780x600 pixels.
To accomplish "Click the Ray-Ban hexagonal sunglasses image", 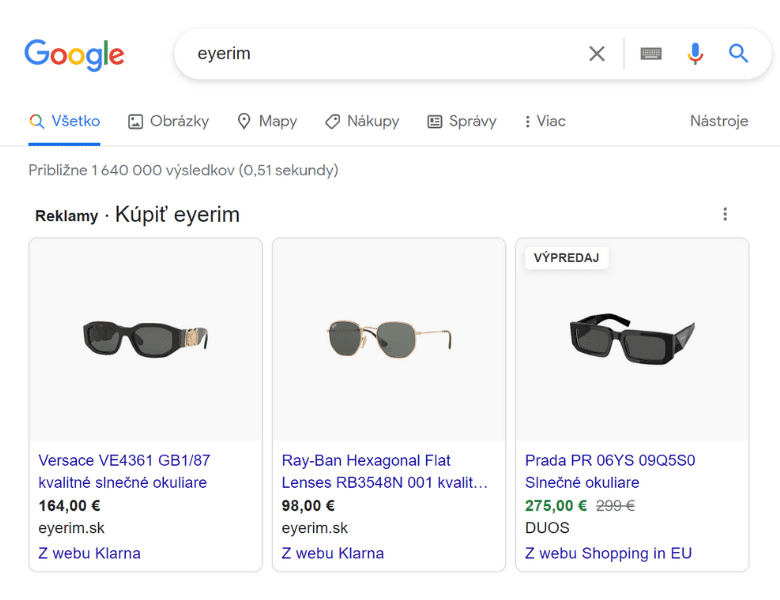I will point(389,339).
